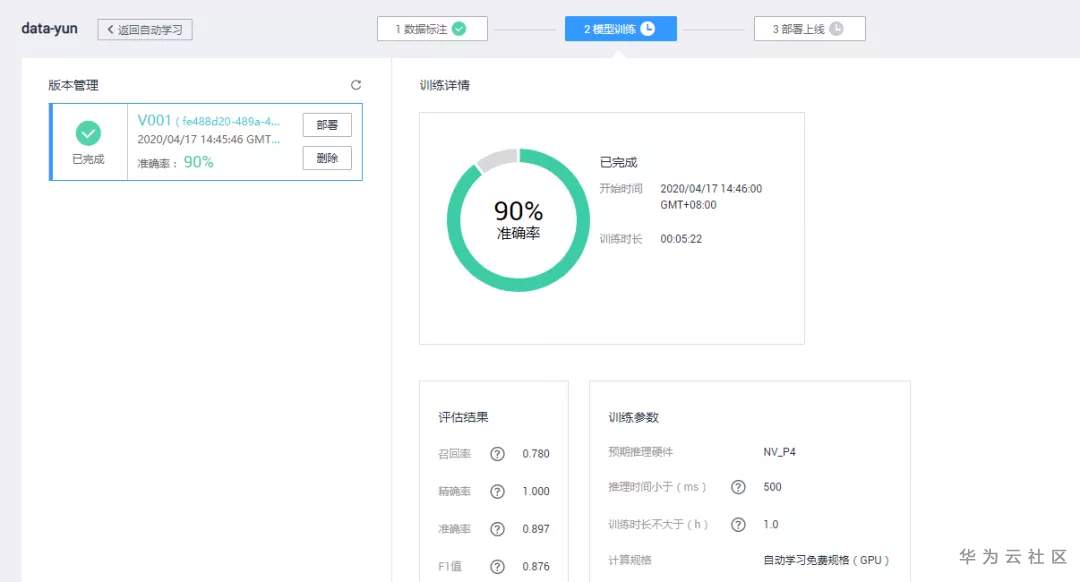The height and width of the screenshot is (582, 1080).
Task: Click green check icon on 数据标注 step
Action: click(459, 28)
